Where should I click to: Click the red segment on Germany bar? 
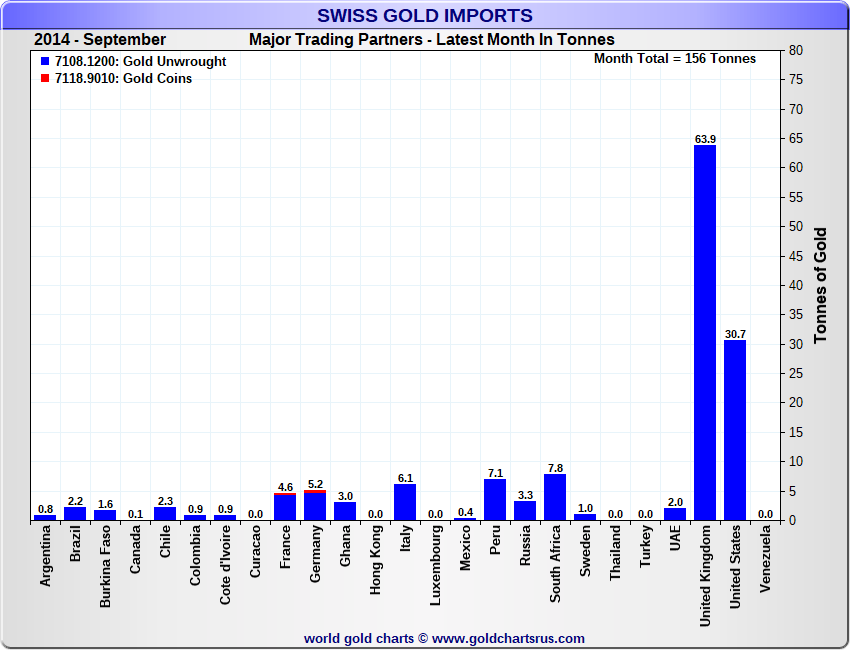(315, 491)
